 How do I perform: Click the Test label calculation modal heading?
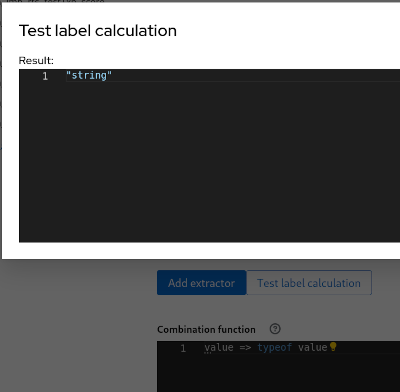pos(98,31)
